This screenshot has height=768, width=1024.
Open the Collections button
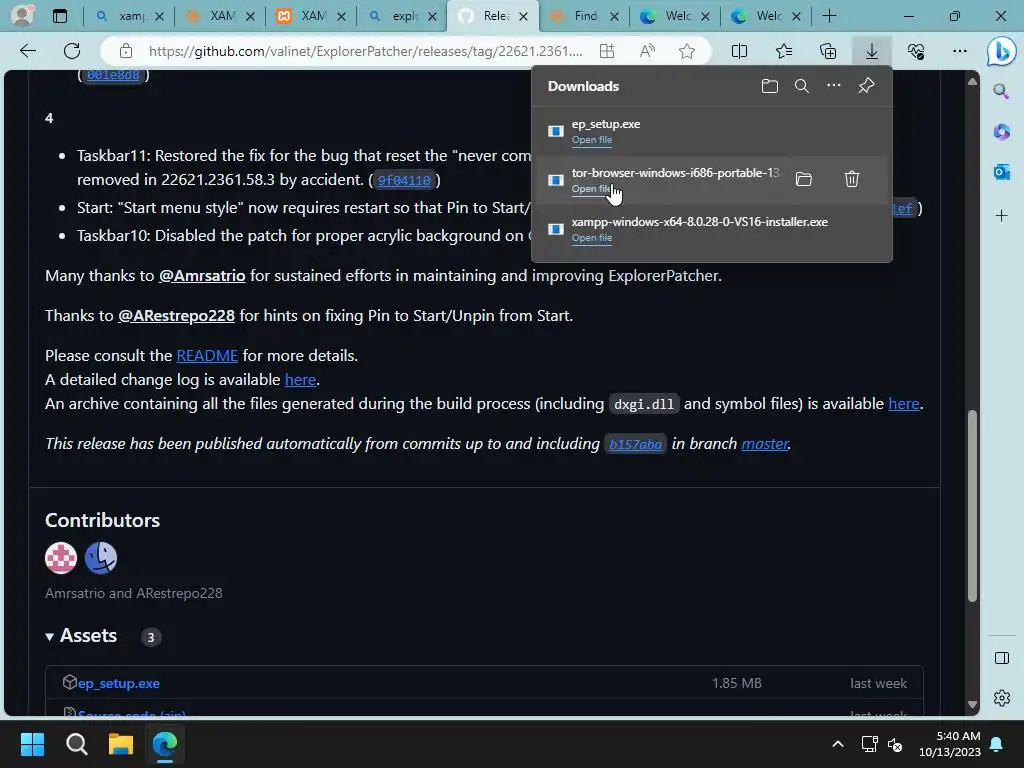(x=827, y=51)
